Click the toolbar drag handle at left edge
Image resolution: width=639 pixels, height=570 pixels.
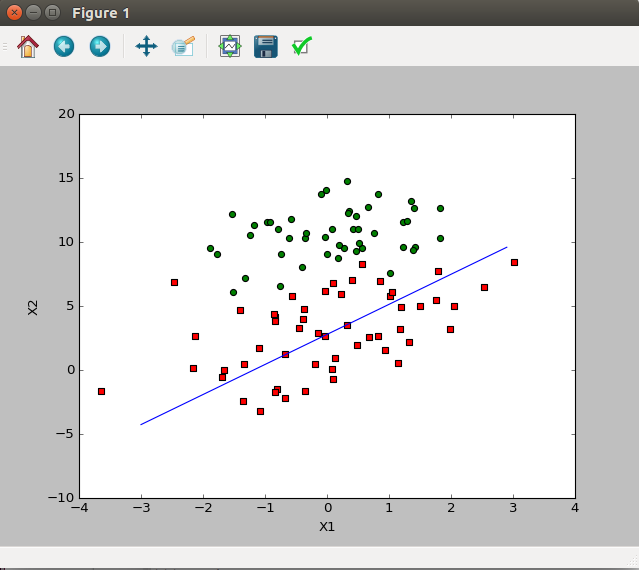(x=5, y=46)
